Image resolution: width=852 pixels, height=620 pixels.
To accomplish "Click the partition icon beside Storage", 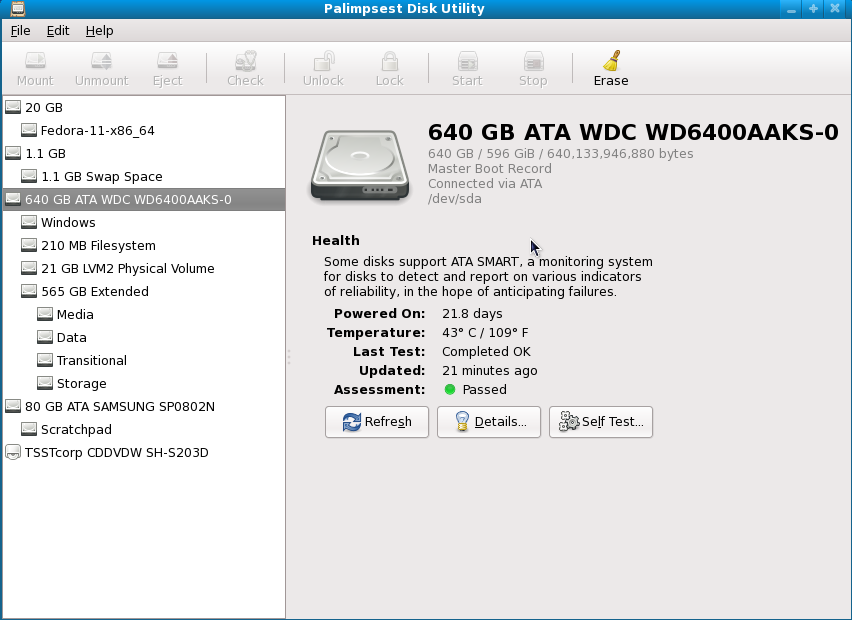I will tap(45, 383).
